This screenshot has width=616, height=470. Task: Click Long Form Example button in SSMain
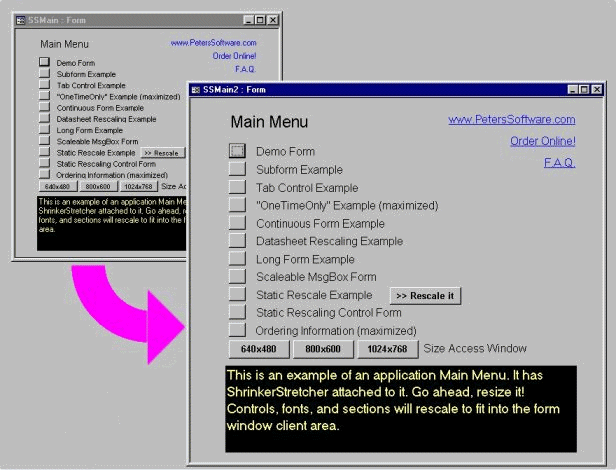44,129
